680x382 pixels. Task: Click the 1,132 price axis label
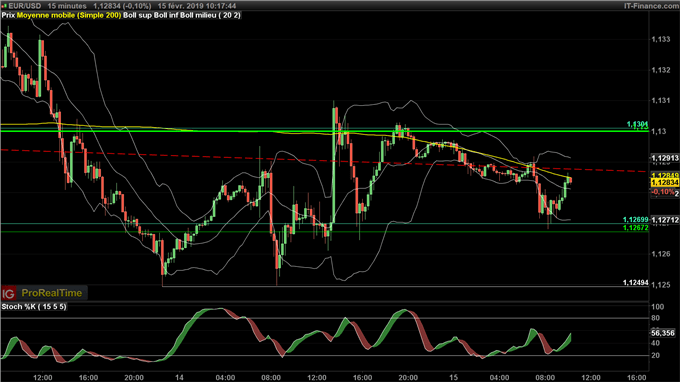661,70
